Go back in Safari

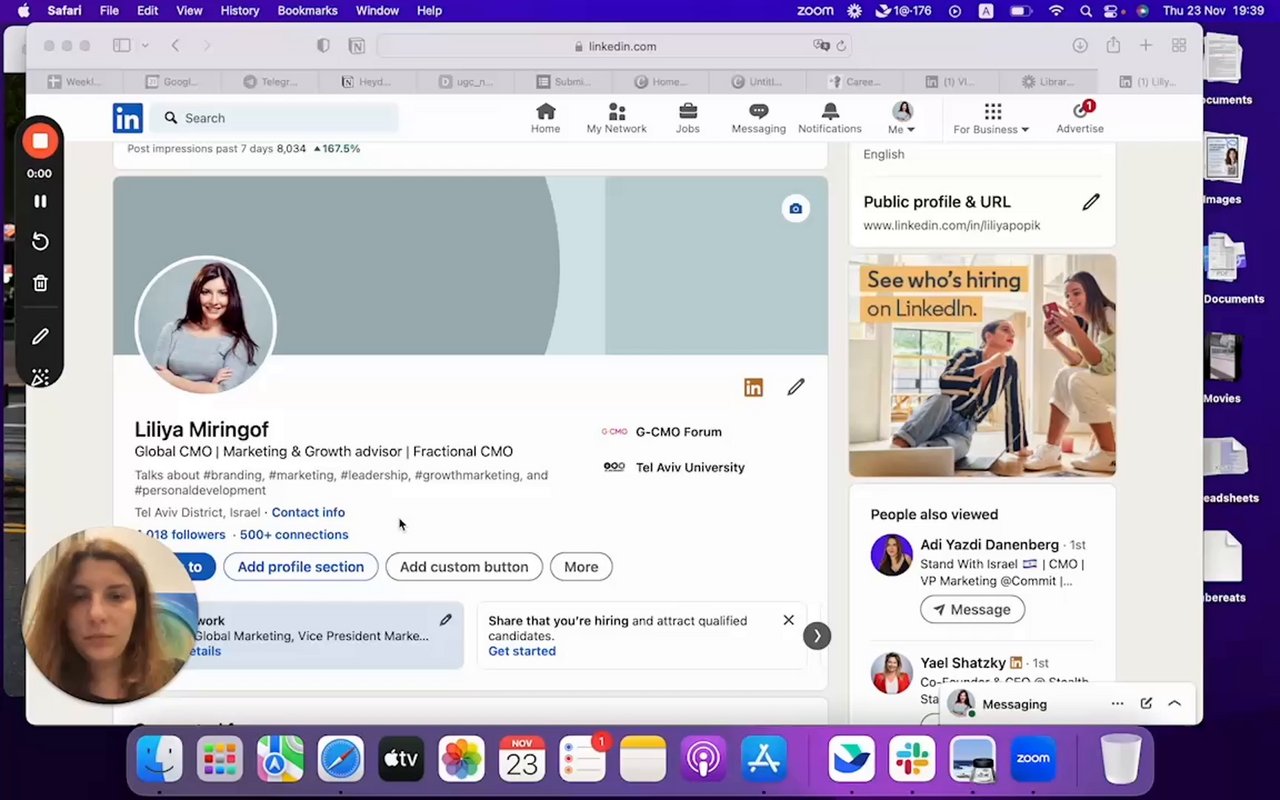tap(175, 46)
